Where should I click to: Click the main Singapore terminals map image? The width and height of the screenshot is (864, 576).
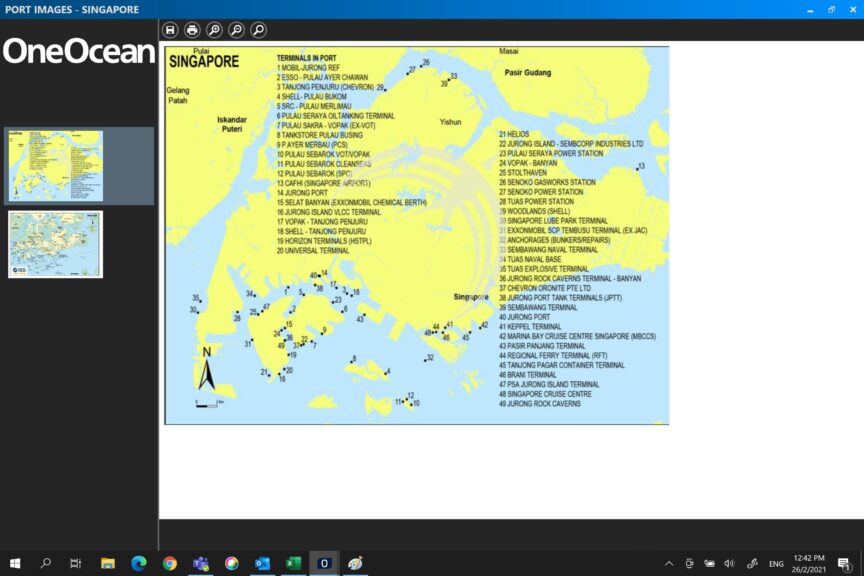coord(417,235)
